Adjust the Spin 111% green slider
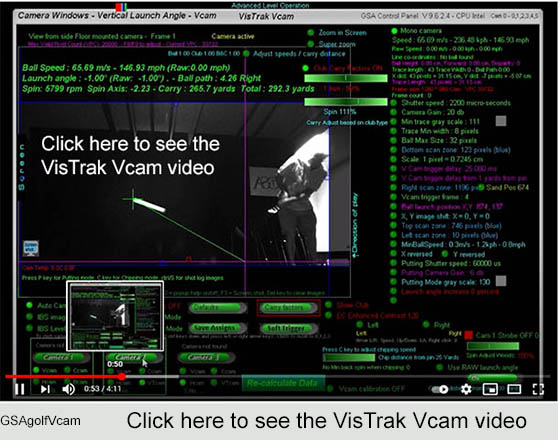558x440 pixels. click(x=346, y=102)
